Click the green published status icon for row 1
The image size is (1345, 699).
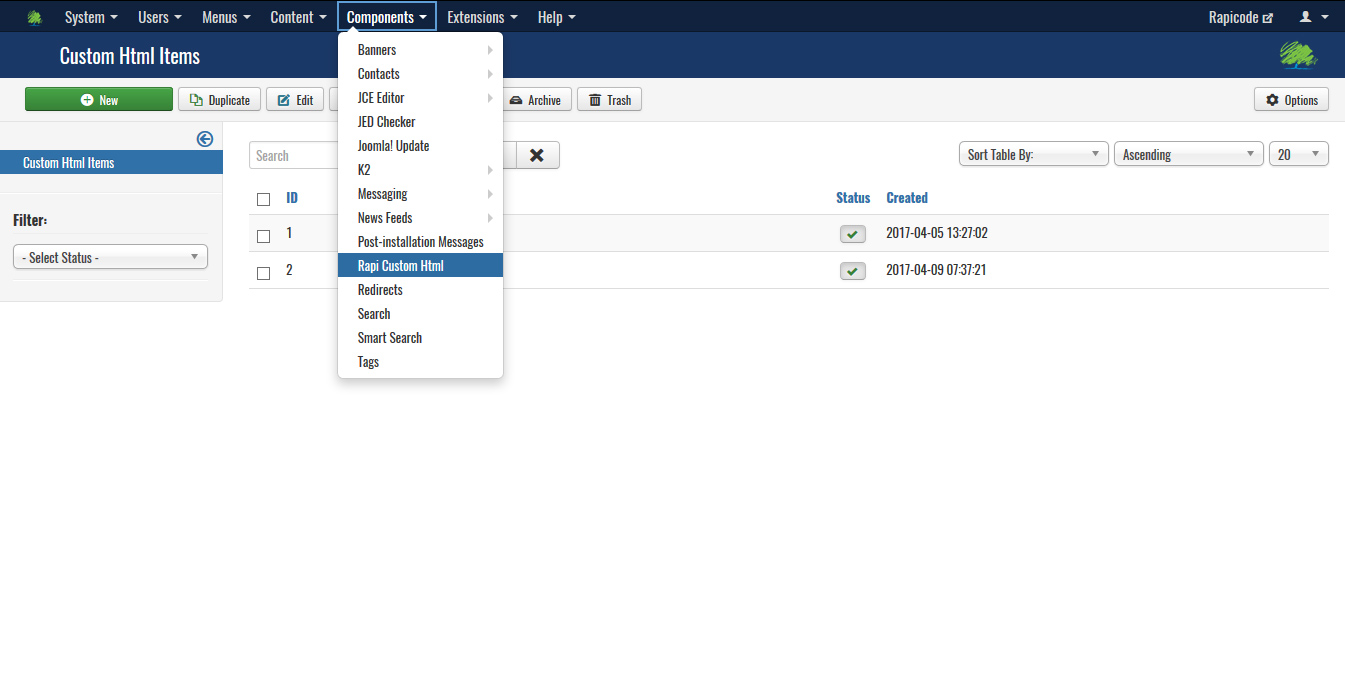(853, 234)
